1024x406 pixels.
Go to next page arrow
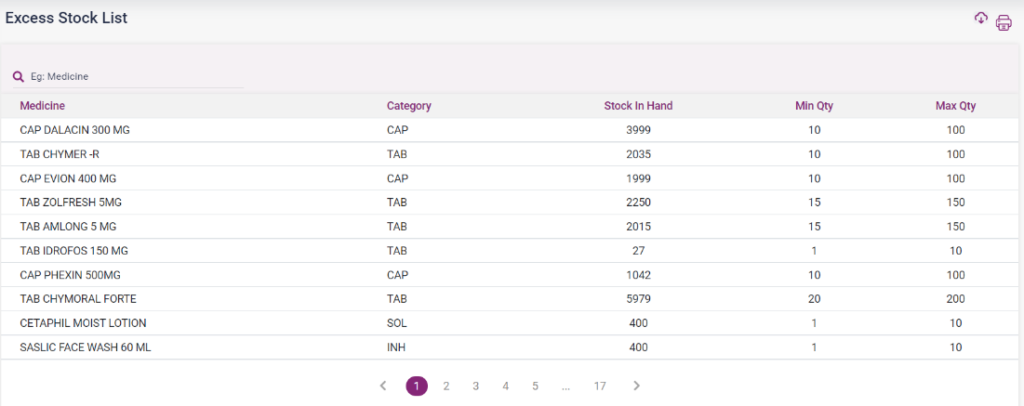point(637,386)
